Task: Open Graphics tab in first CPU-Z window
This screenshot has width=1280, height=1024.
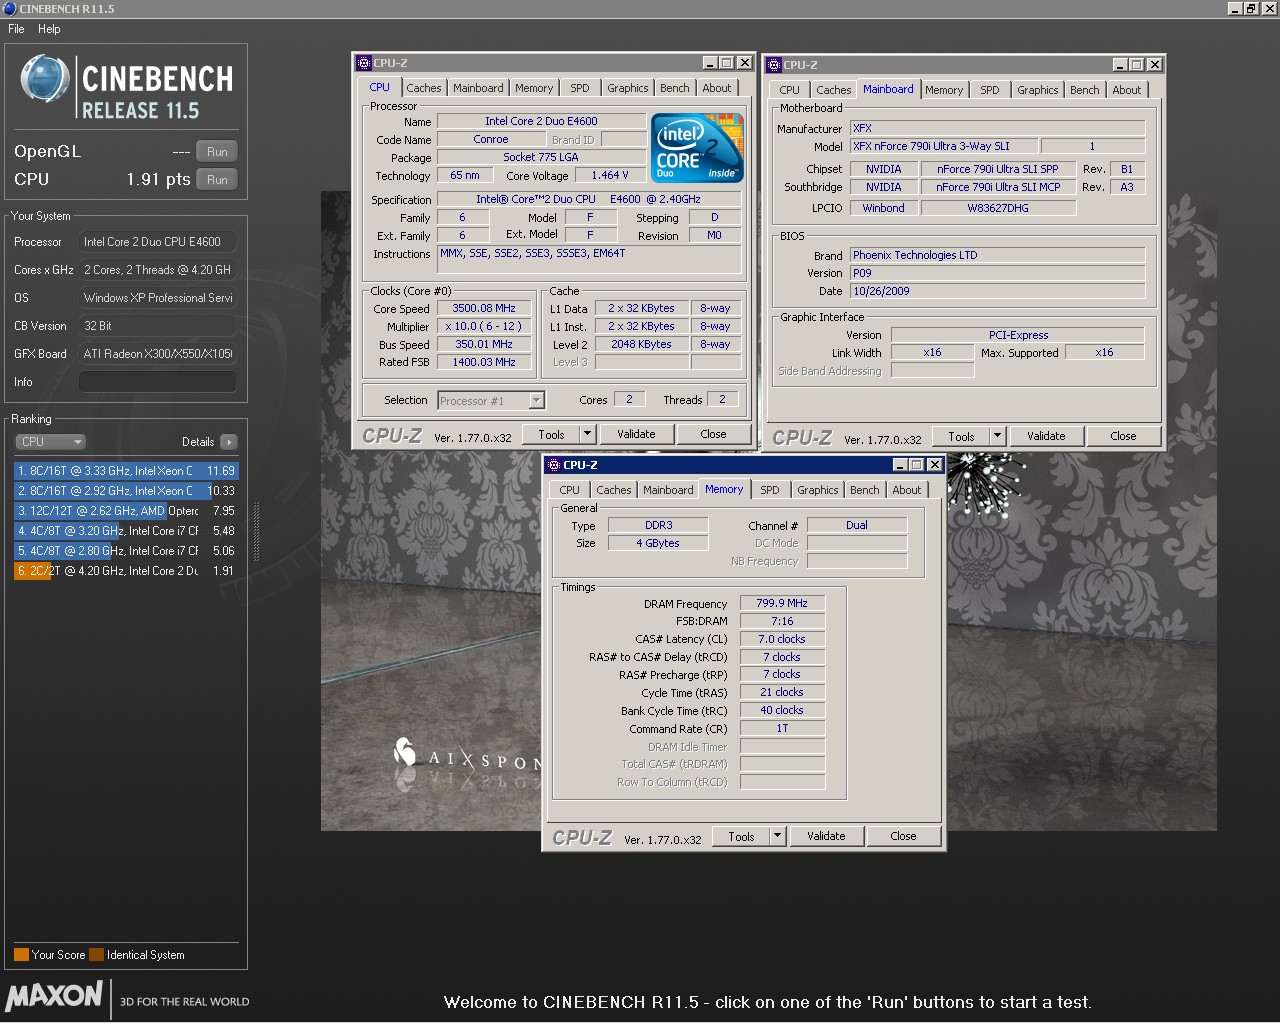Action: pyautogui.click(x=628, y=88)
